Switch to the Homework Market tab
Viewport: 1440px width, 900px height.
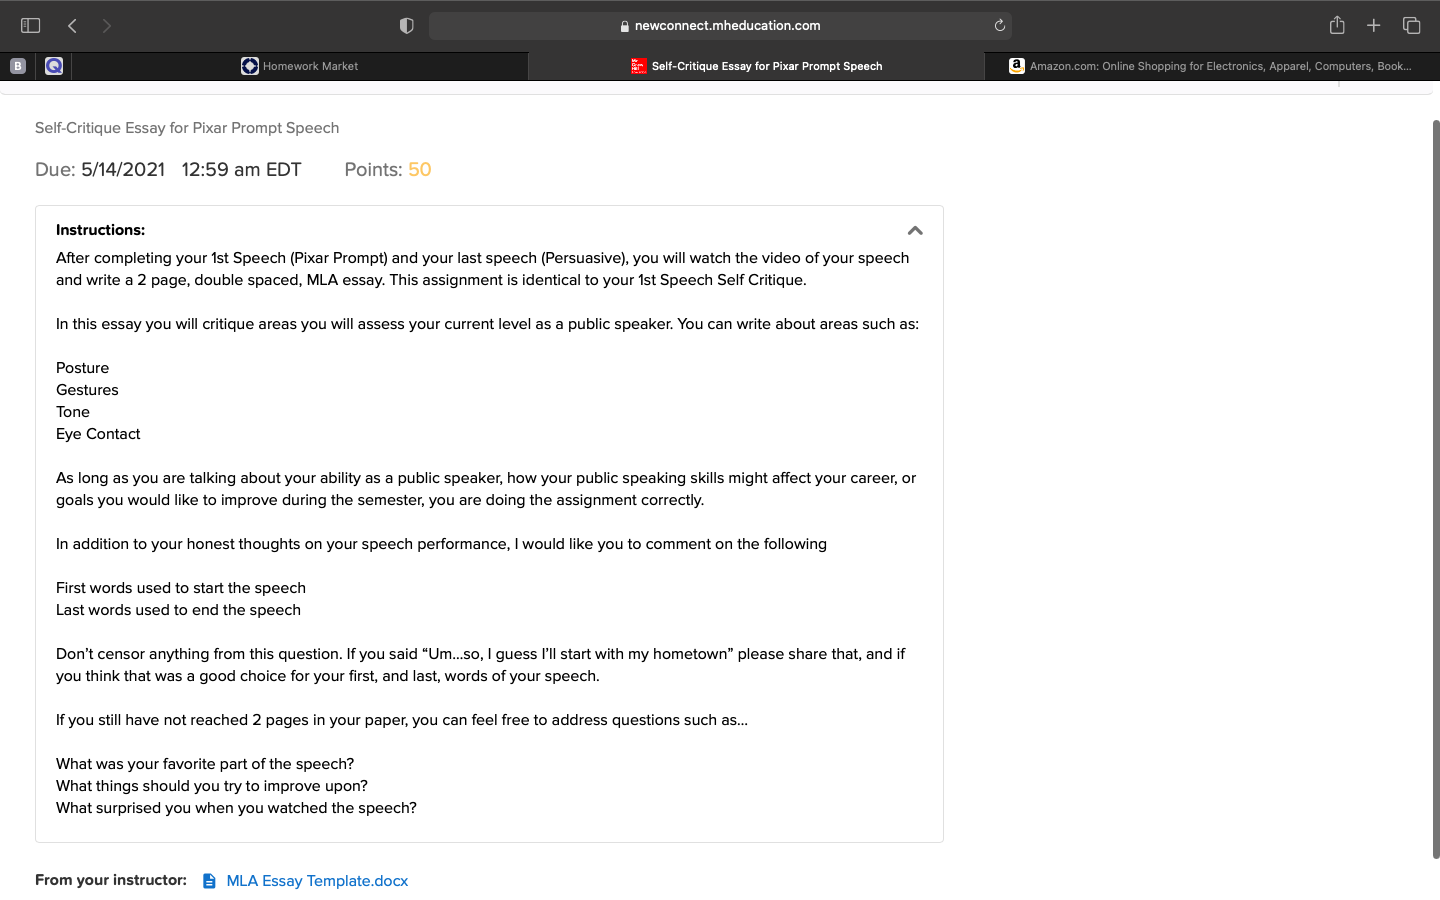300,66
